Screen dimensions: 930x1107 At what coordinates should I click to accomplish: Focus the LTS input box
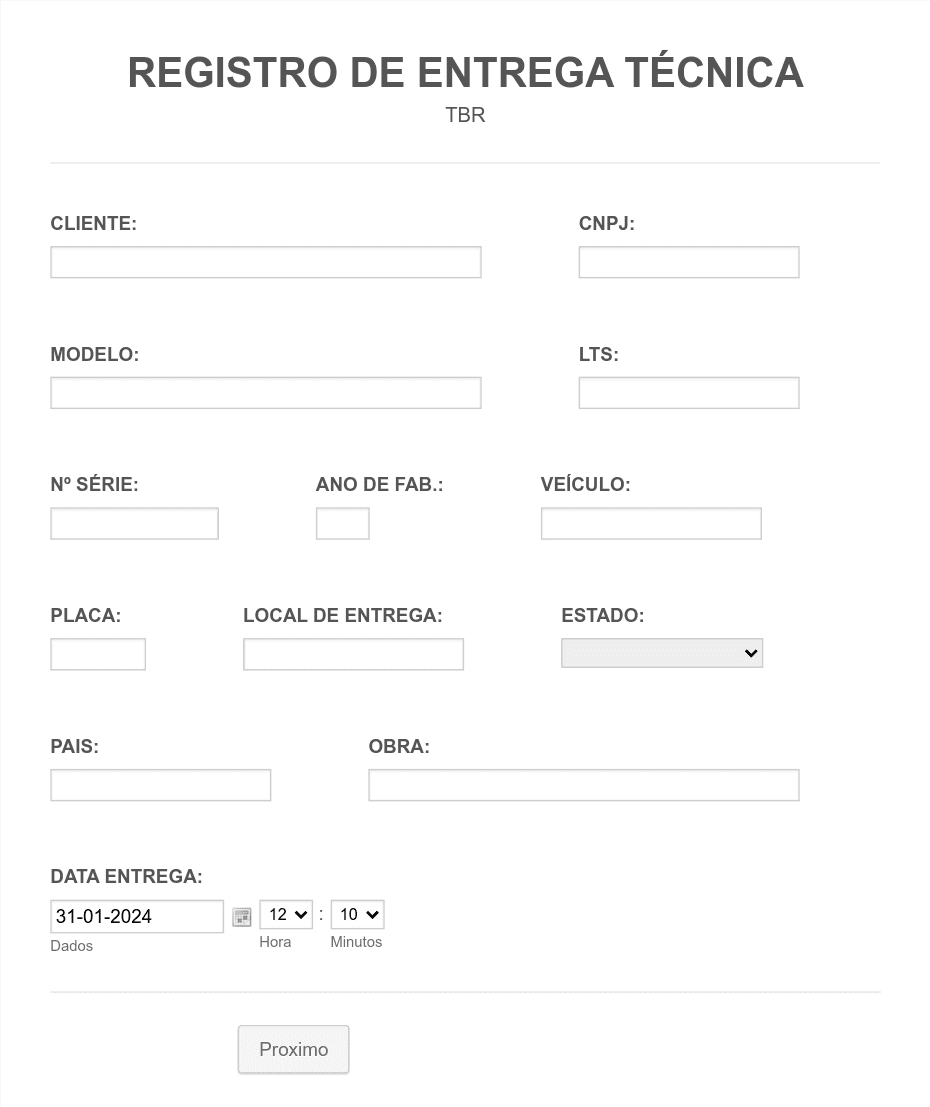(688, 393)
